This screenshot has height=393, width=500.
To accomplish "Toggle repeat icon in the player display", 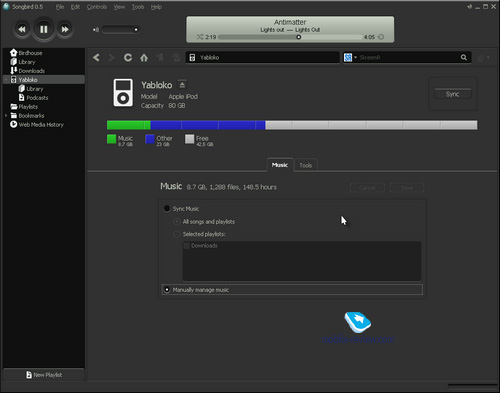I will point(381,37).
